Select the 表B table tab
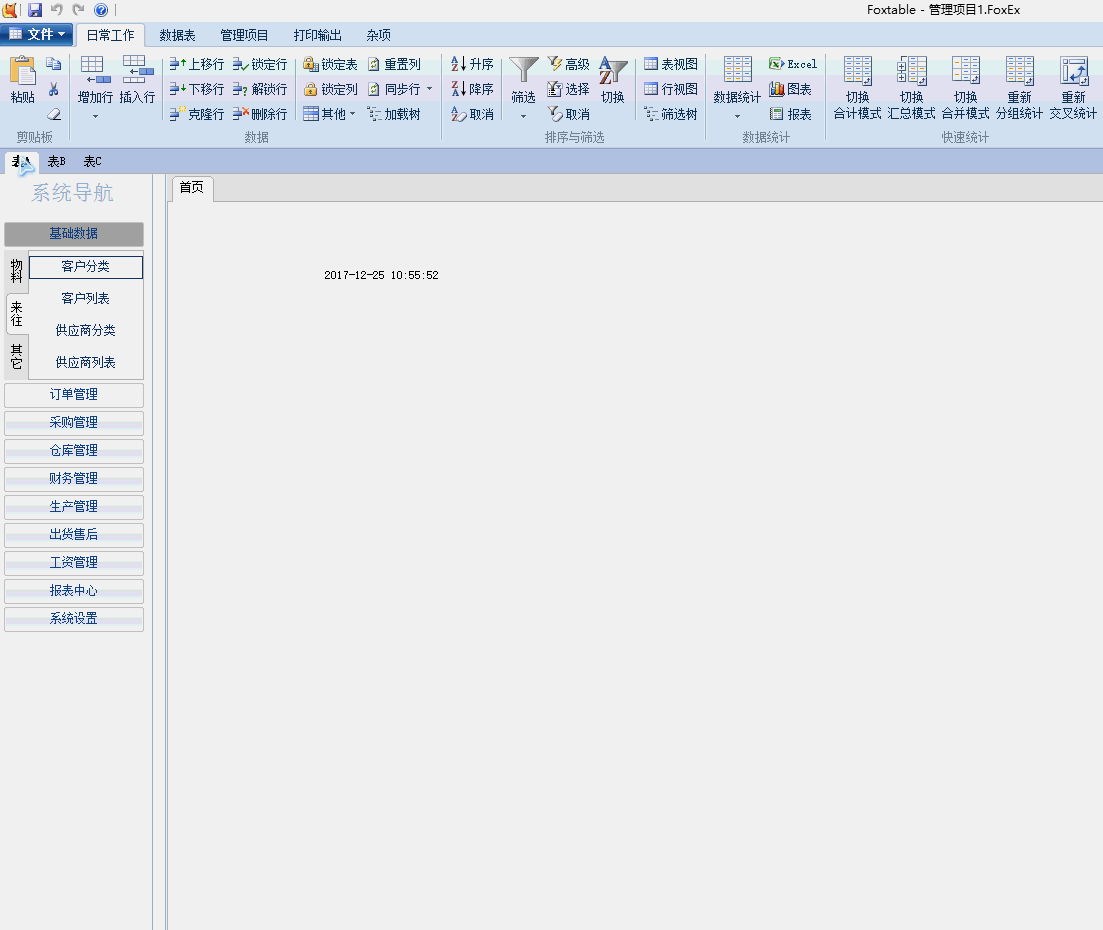Image resolution: width=1103 pixels, height=930 pixels. 57,162
